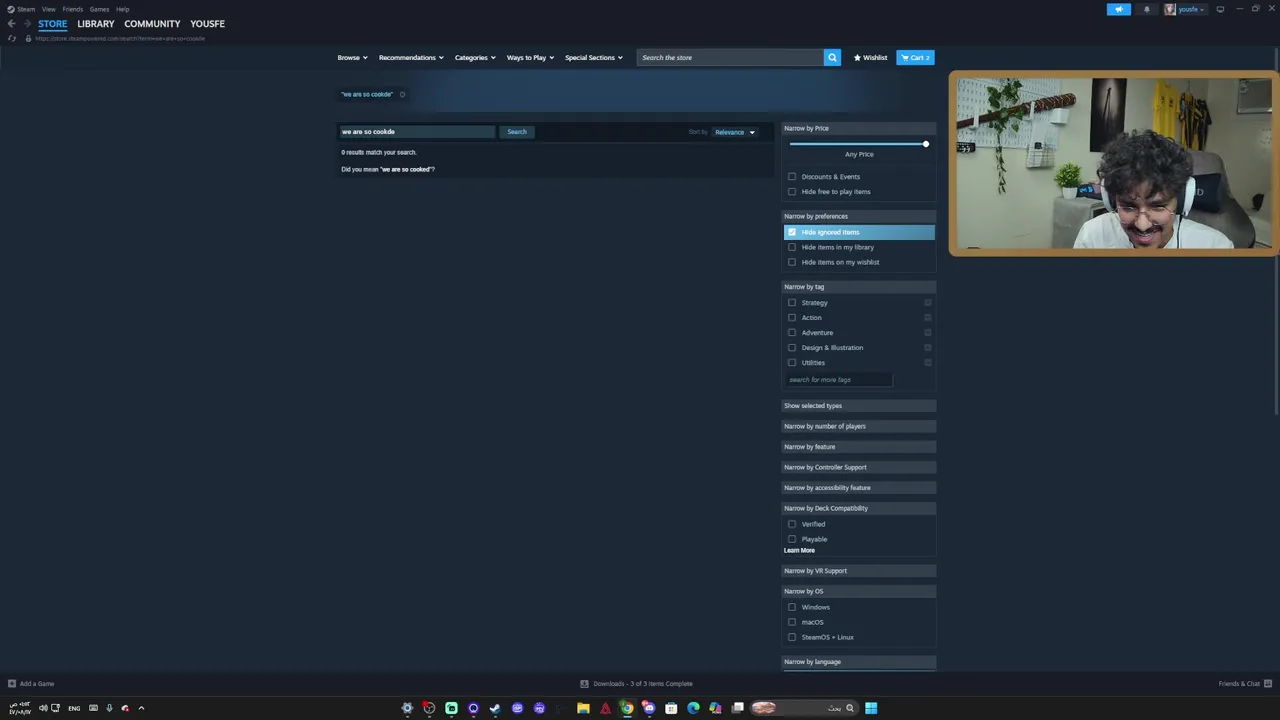Tick Hide free to play items
The height and width of the screenshot is (720, 1280).
pyautogui.click(x=792, y=192)
